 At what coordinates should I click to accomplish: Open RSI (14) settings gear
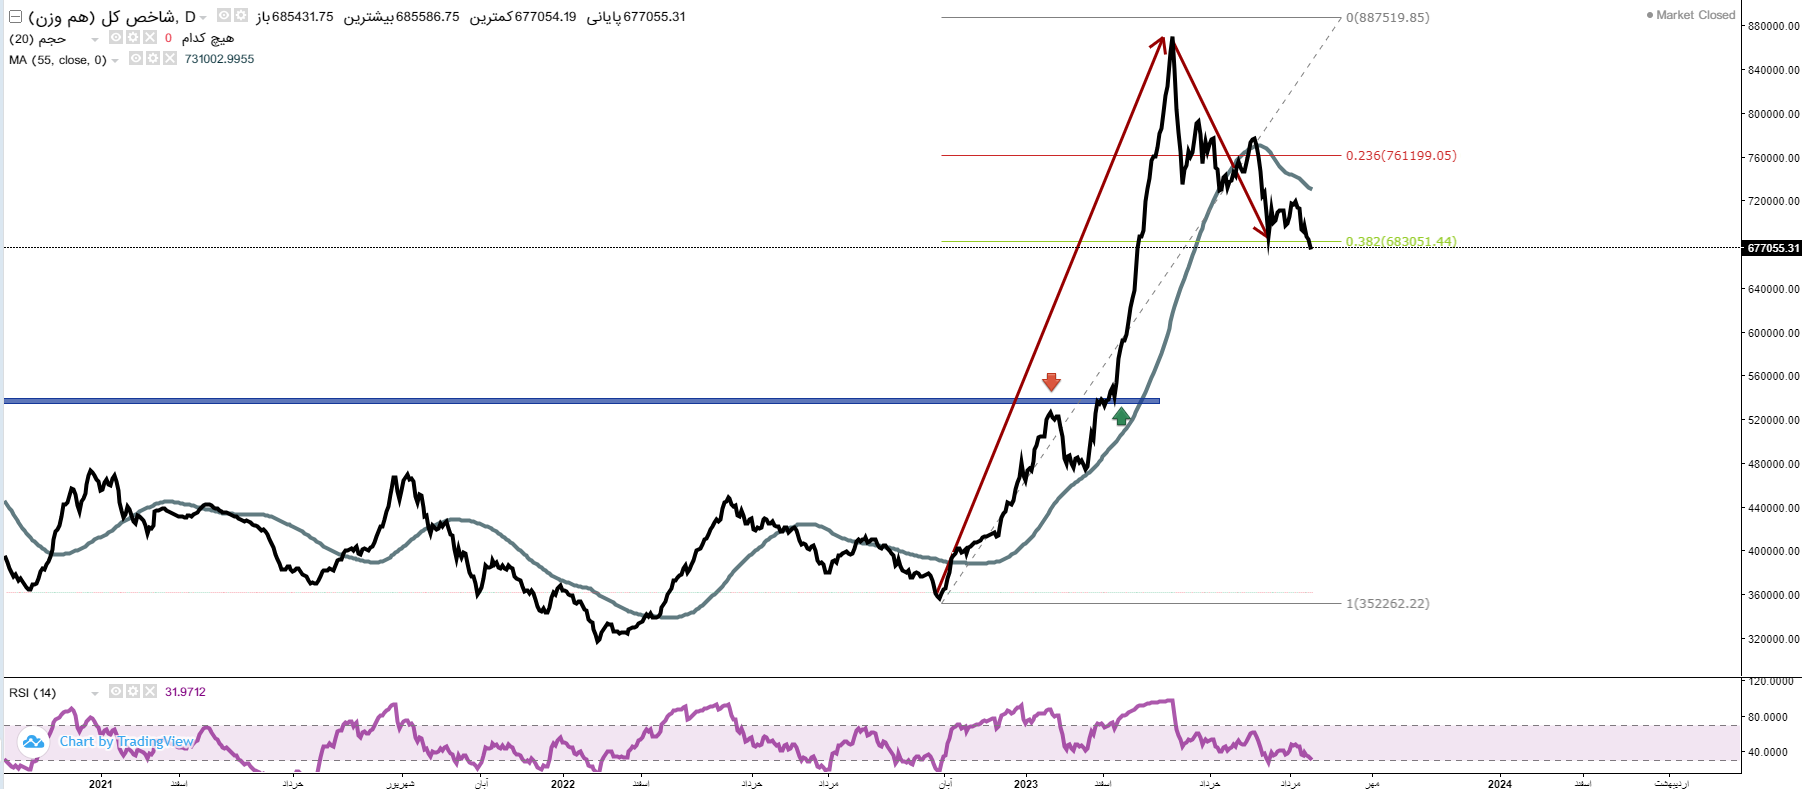coord(133,691)
